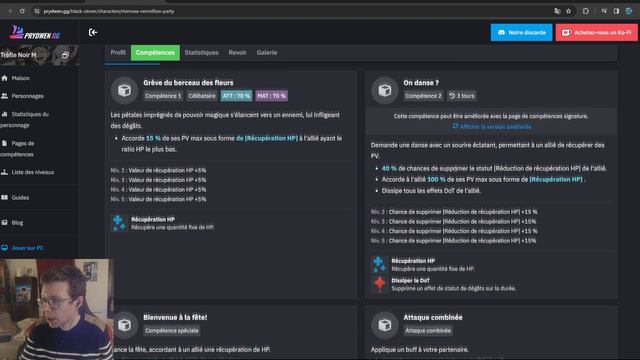Viewport: 640px width, 360px height.
Task: Click the ATT : 70 % tag
Action: [x=236, y=96]
